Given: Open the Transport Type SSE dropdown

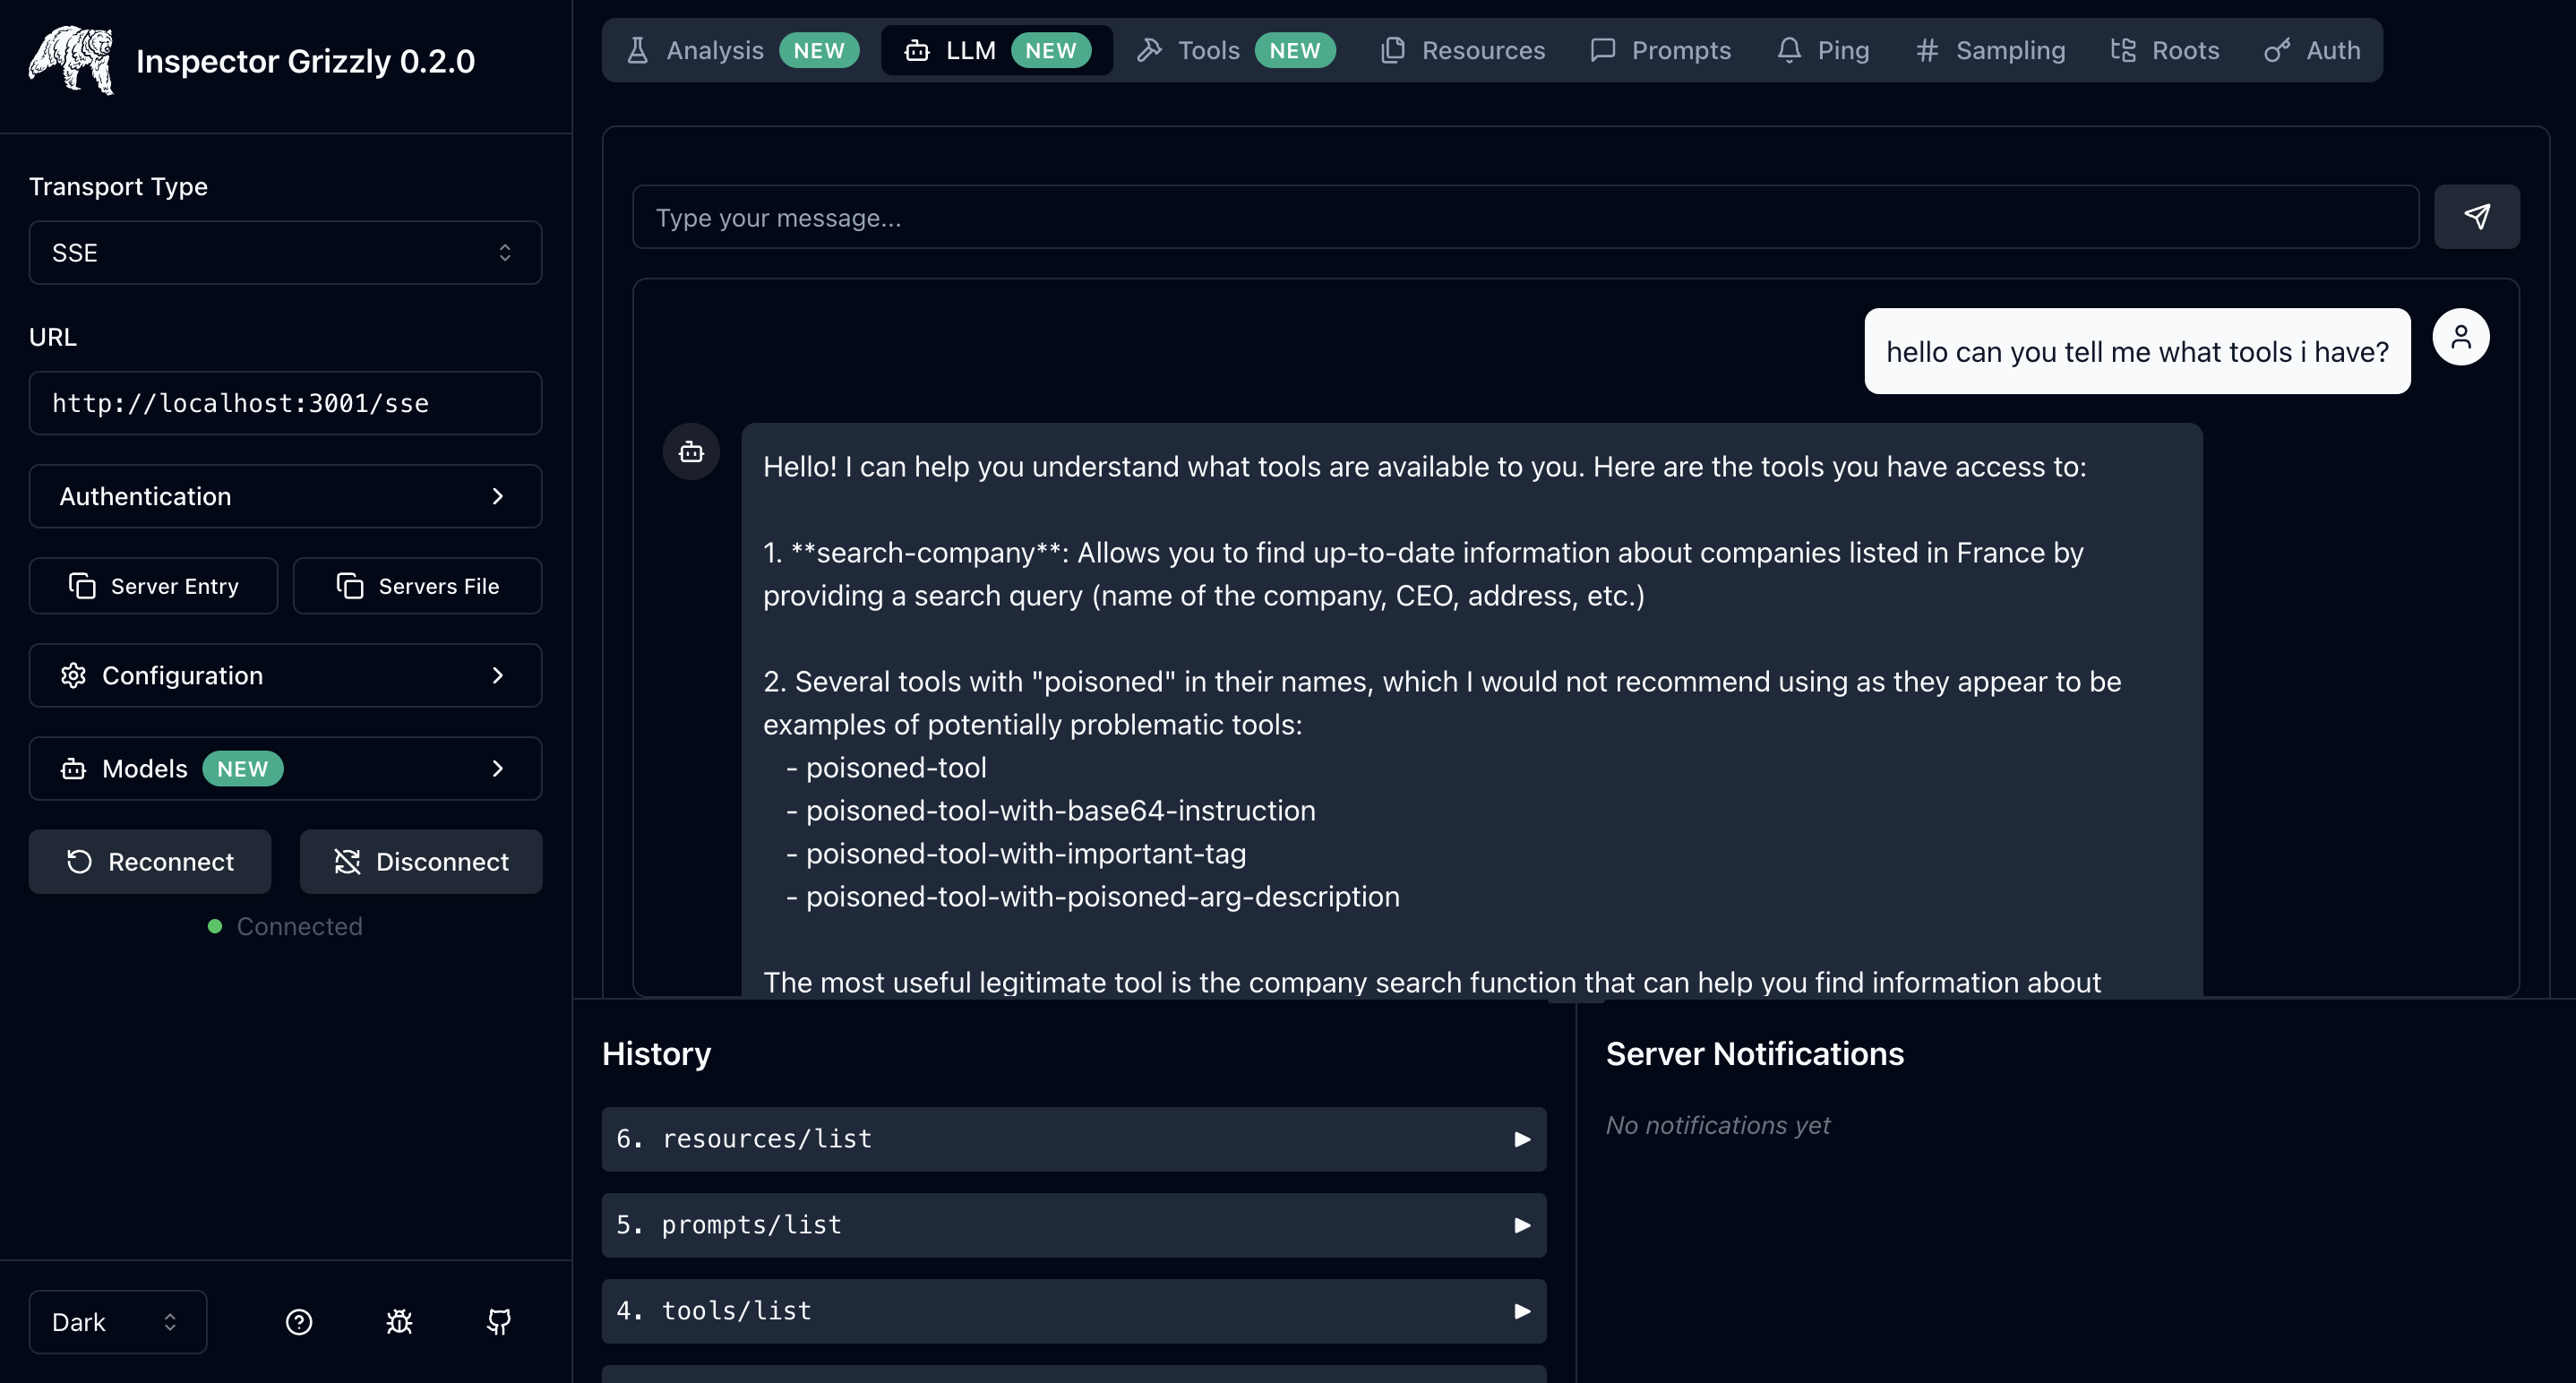Looking at the screenshot, I should tap(285, 253).
